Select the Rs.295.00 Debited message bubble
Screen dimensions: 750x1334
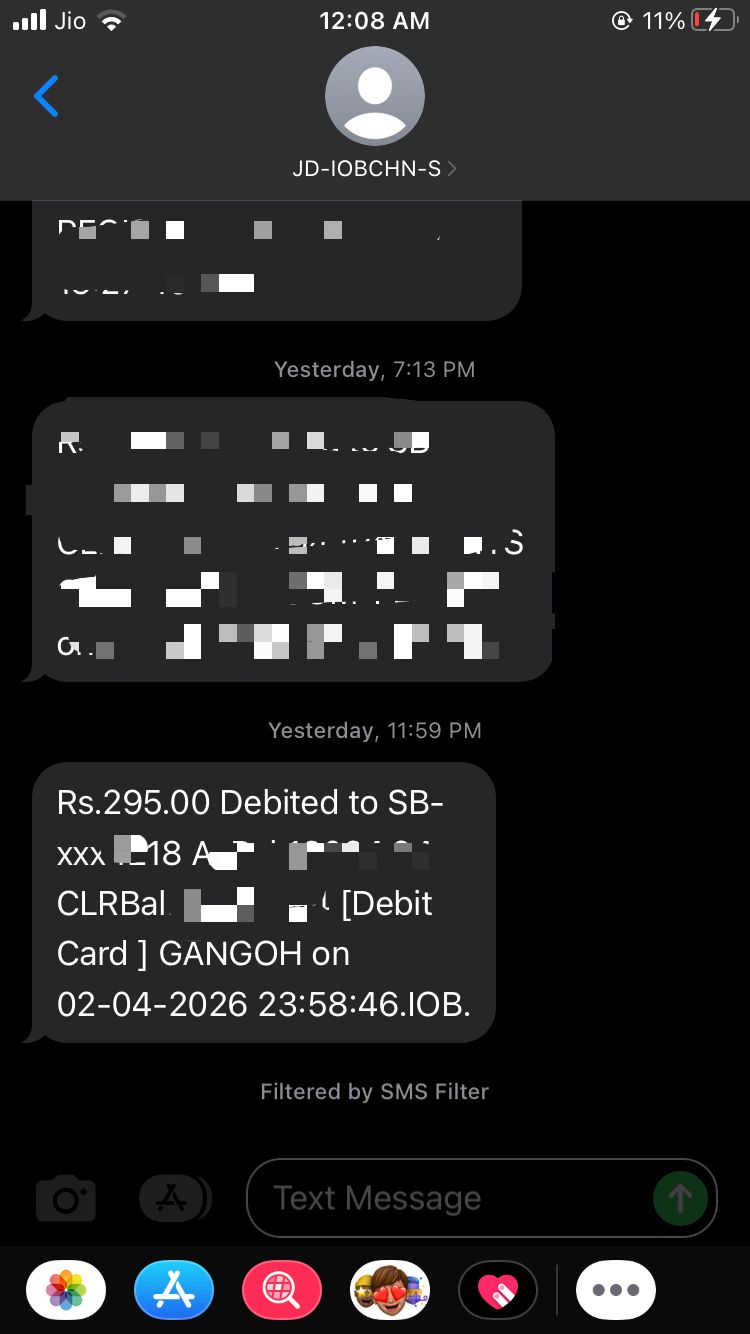tap(264, 903)
